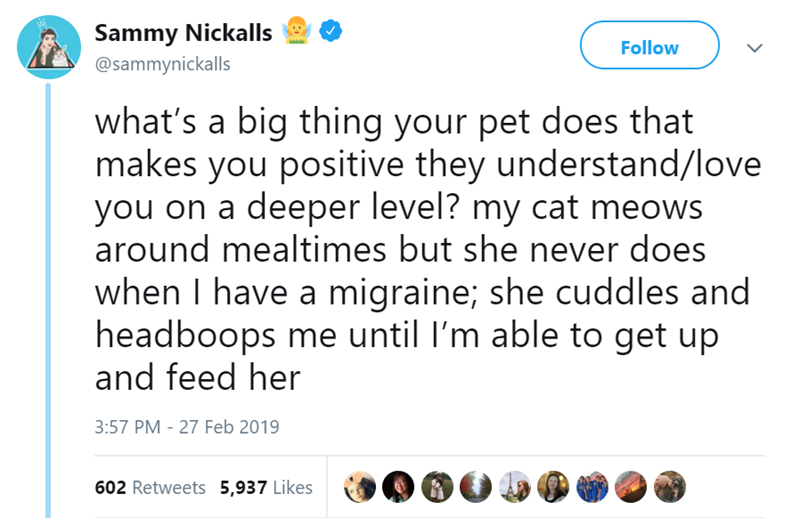View the 5,937 Likes list
This screenshot has width=800, height=518.
click(x=266, y=487)
